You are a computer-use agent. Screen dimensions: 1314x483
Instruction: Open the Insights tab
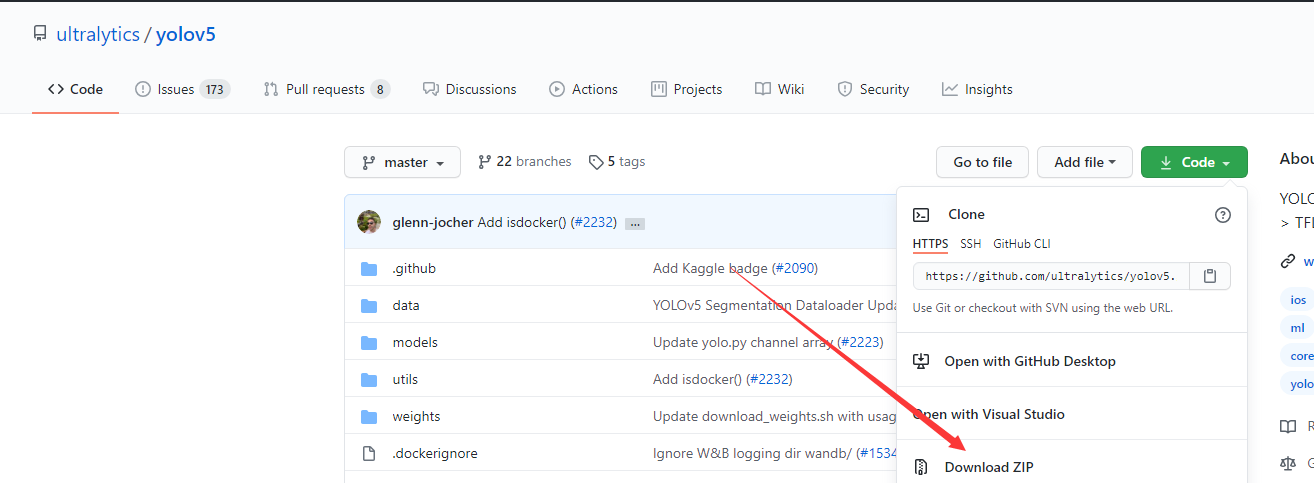coord(977,89)
